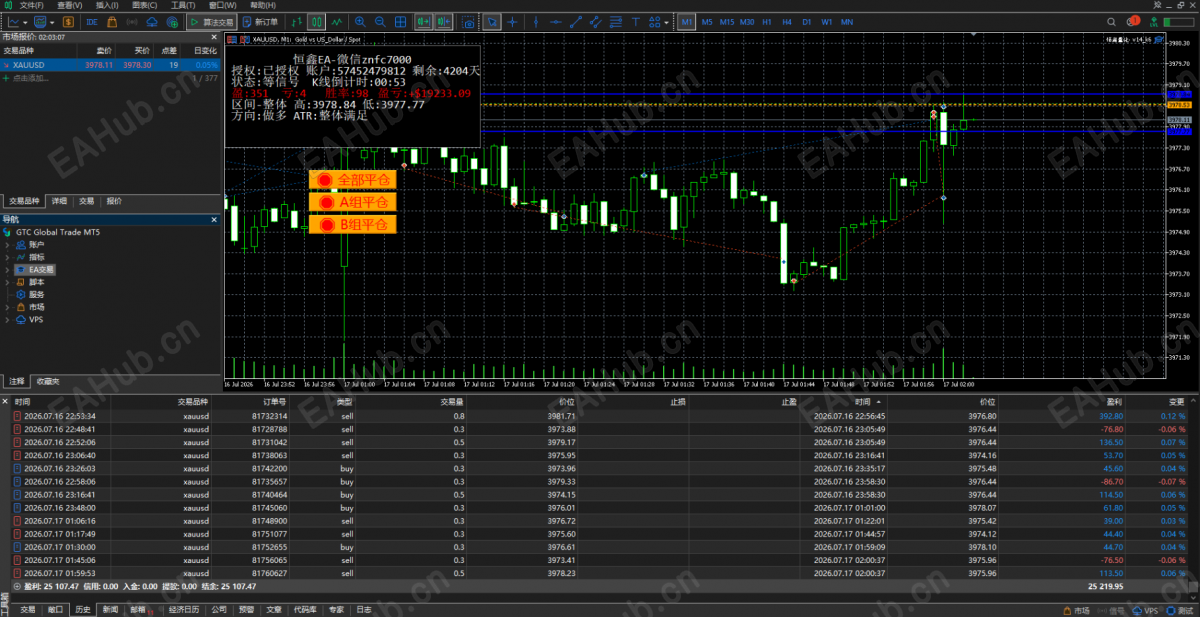Image resolution: width=1200 pixels, height=617 pixels.
Task: Zoom in on the chart
Action: click(x=362, y=21)
